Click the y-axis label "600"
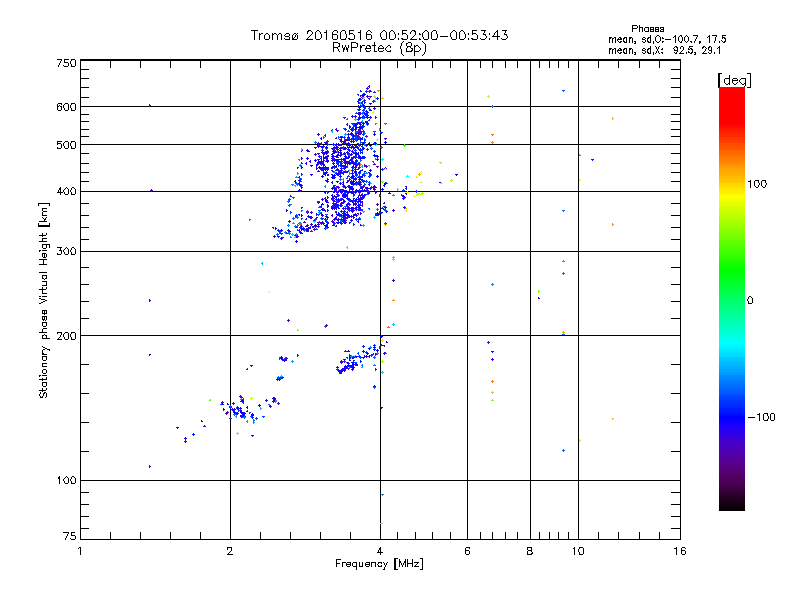 point(66,107)
